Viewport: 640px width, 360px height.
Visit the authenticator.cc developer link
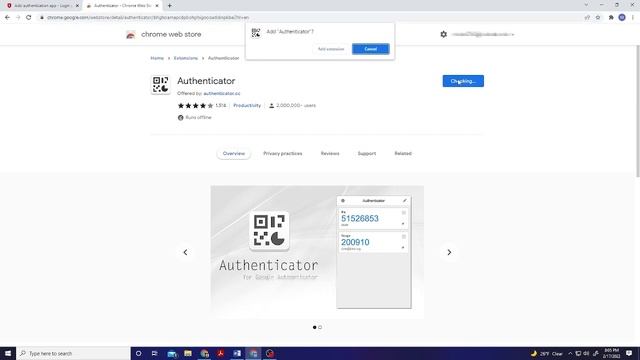pyautogui.click(x=222, y=93)
